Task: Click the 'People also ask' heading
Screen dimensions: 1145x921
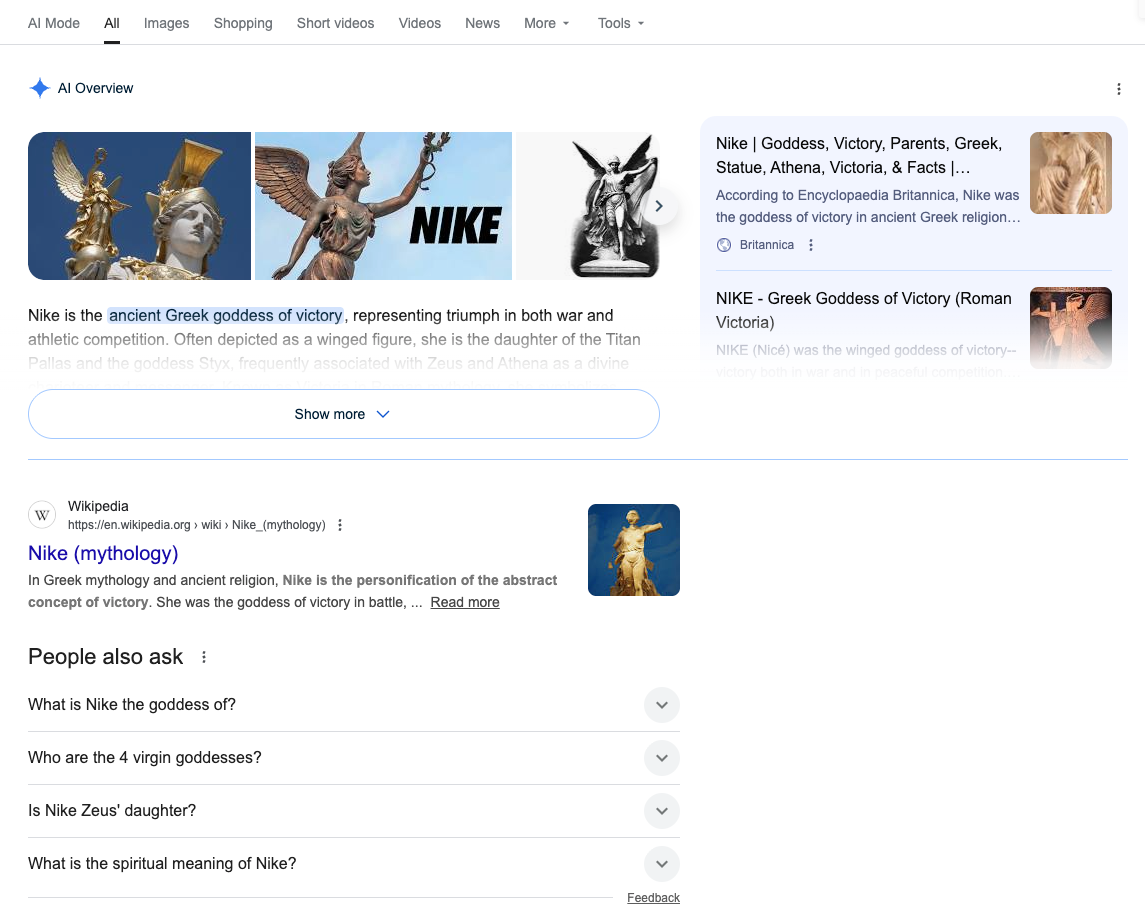Action: click(x=105, y=657)
